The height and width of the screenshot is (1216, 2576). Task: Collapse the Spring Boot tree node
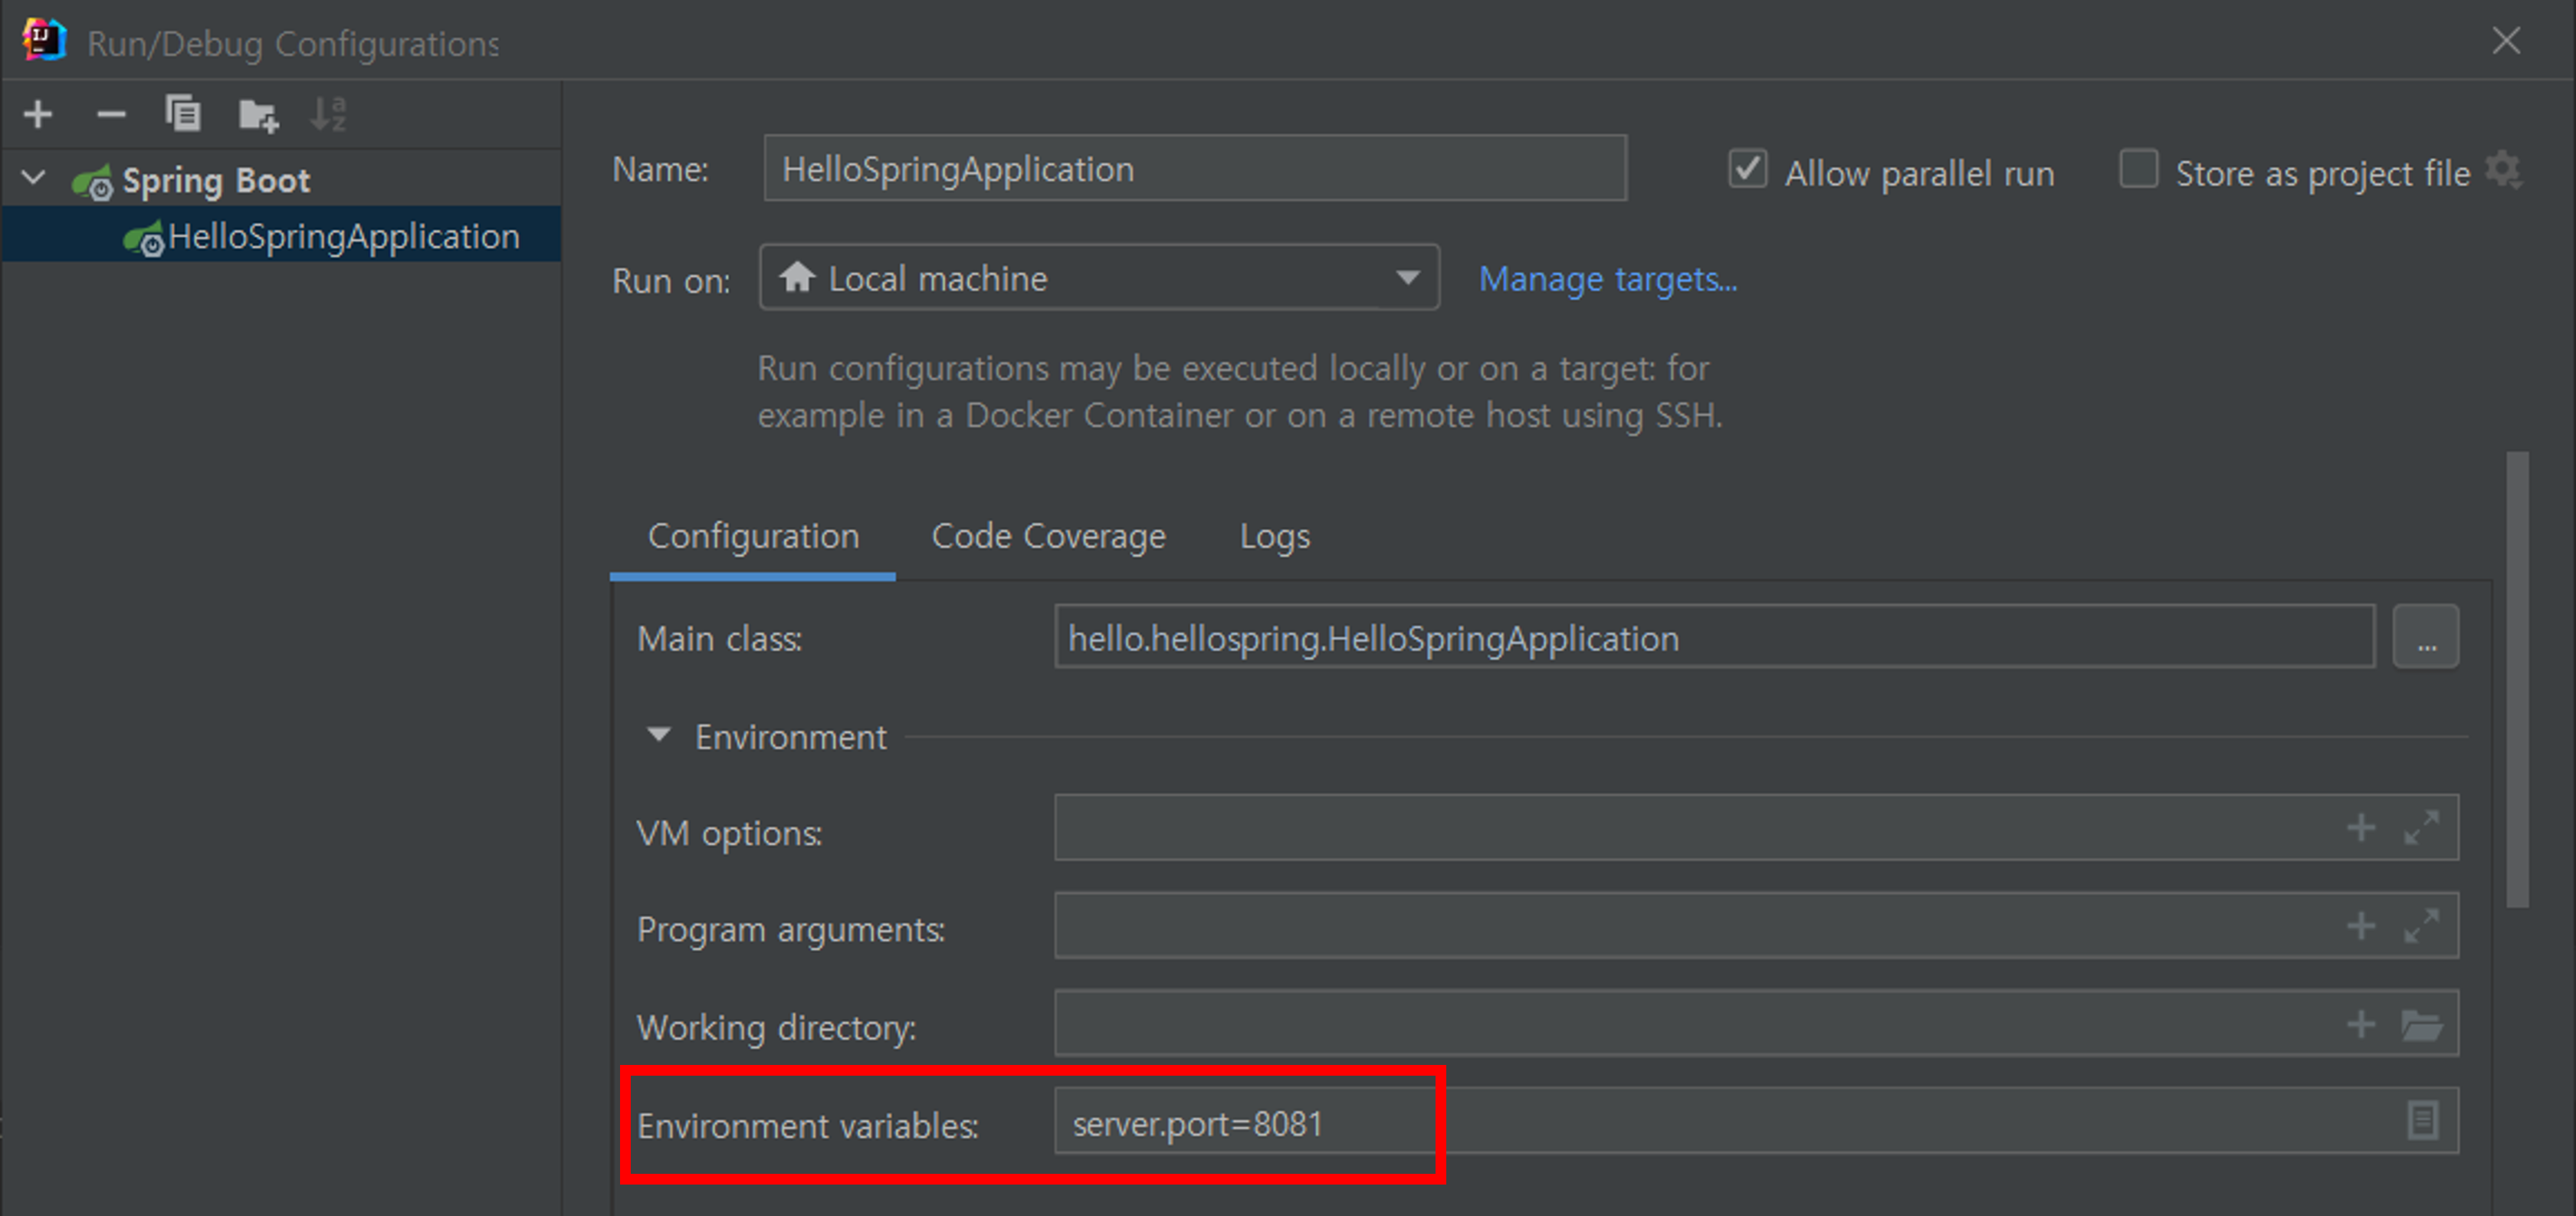tap(34, 179)
